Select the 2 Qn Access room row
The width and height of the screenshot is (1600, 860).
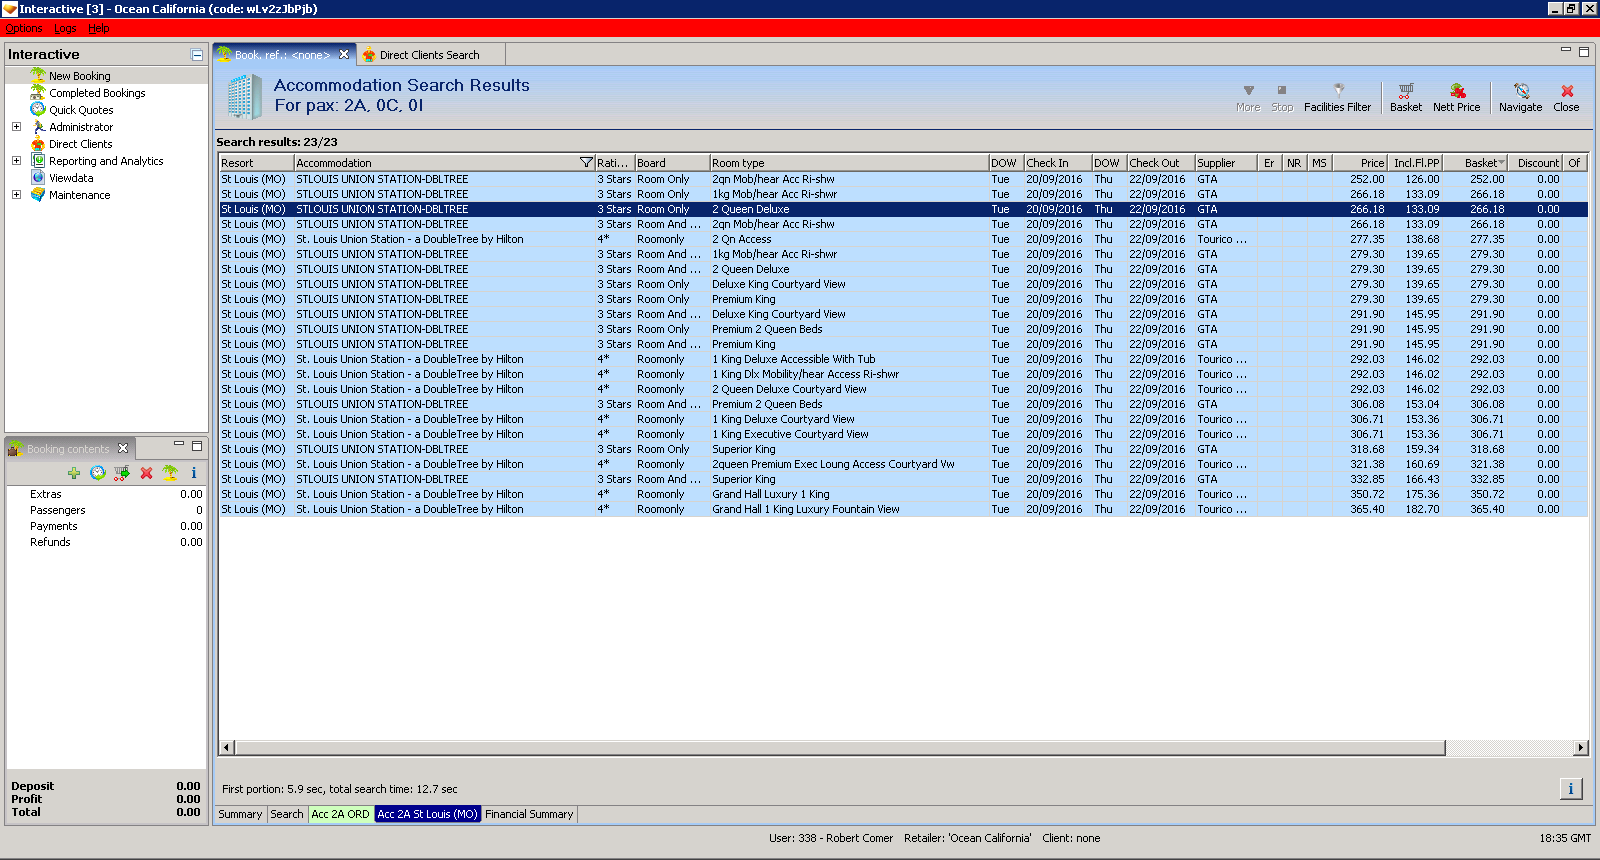[x=903, y=239]
